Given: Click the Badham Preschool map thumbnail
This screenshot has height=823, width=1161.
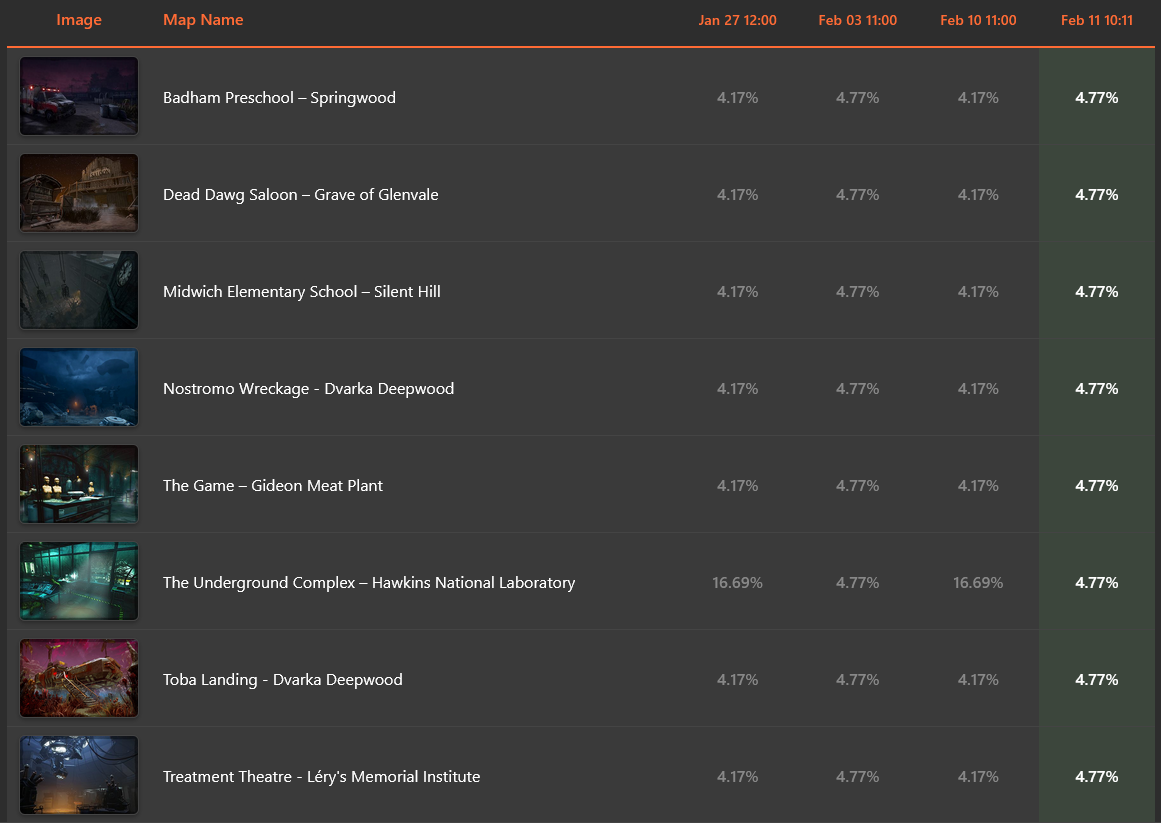Looking at the screenshot, I should point(79,96).
